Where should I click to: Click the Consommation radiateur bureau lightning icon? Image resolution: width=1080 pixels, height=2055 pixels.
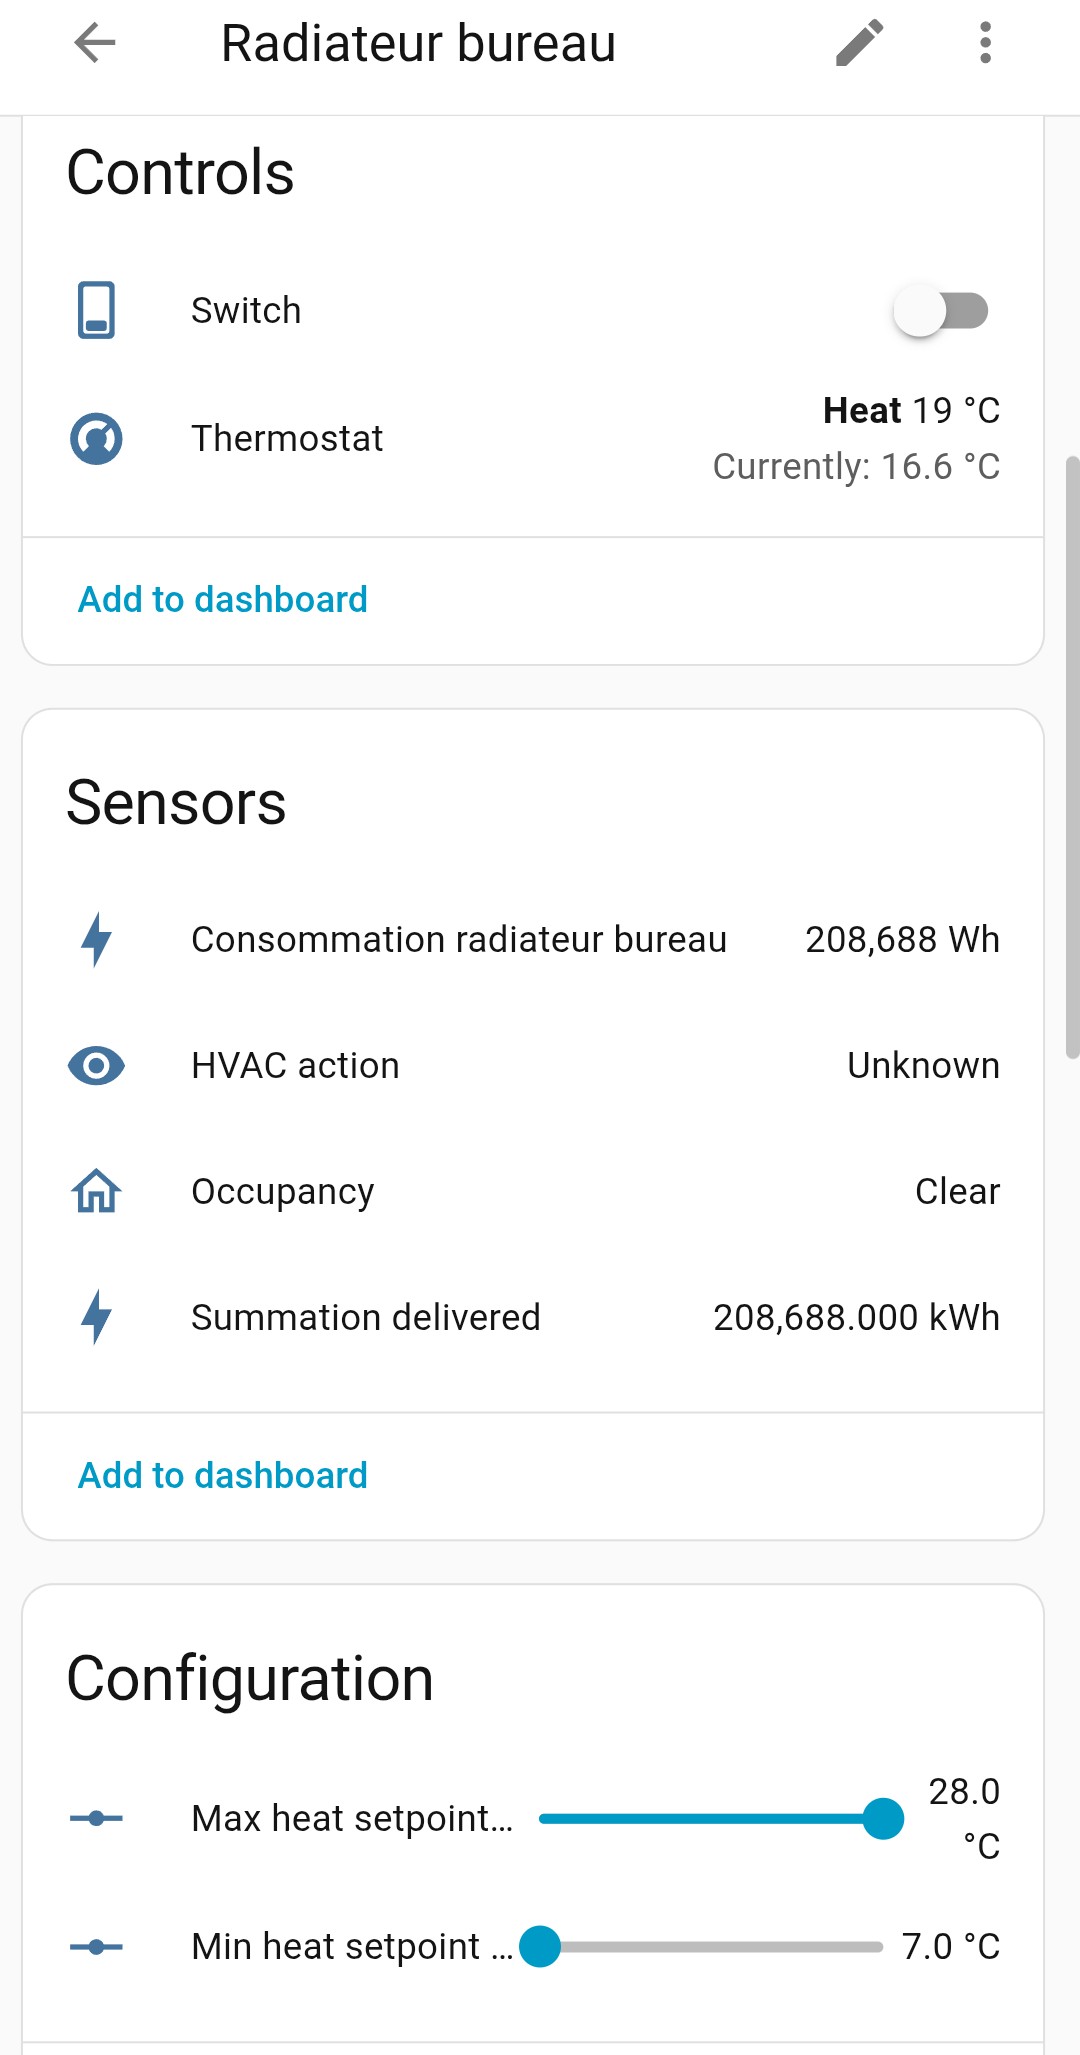click(x=97, y=940)
